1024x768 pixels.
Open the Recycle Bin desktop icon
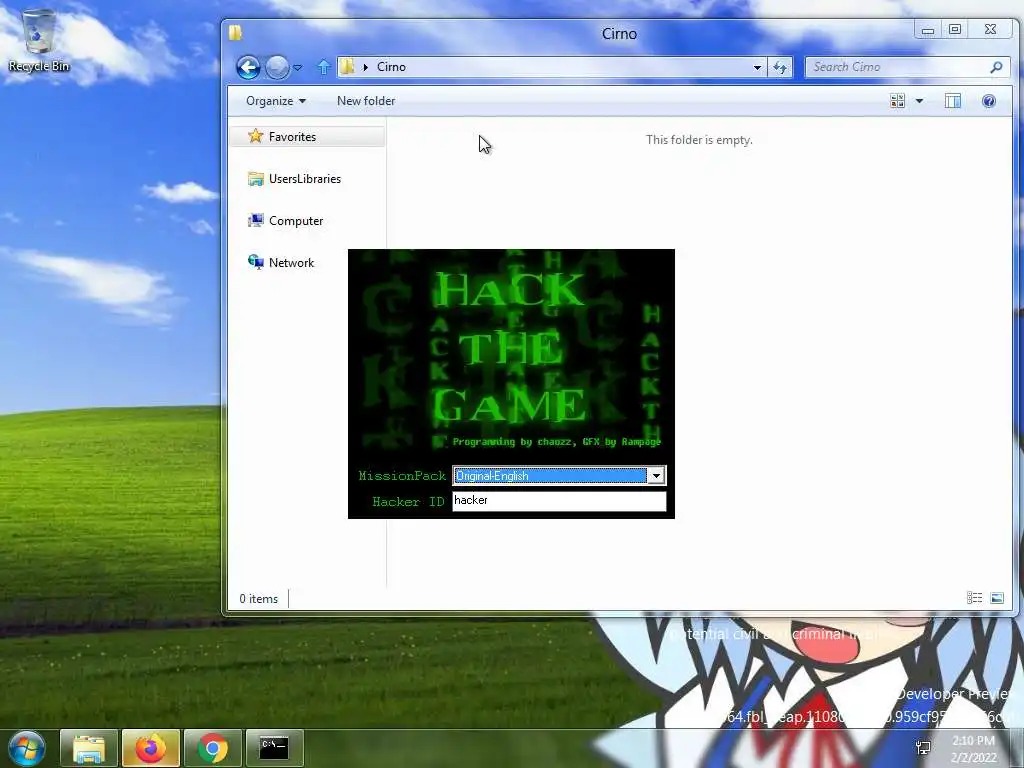pos(39,40)
